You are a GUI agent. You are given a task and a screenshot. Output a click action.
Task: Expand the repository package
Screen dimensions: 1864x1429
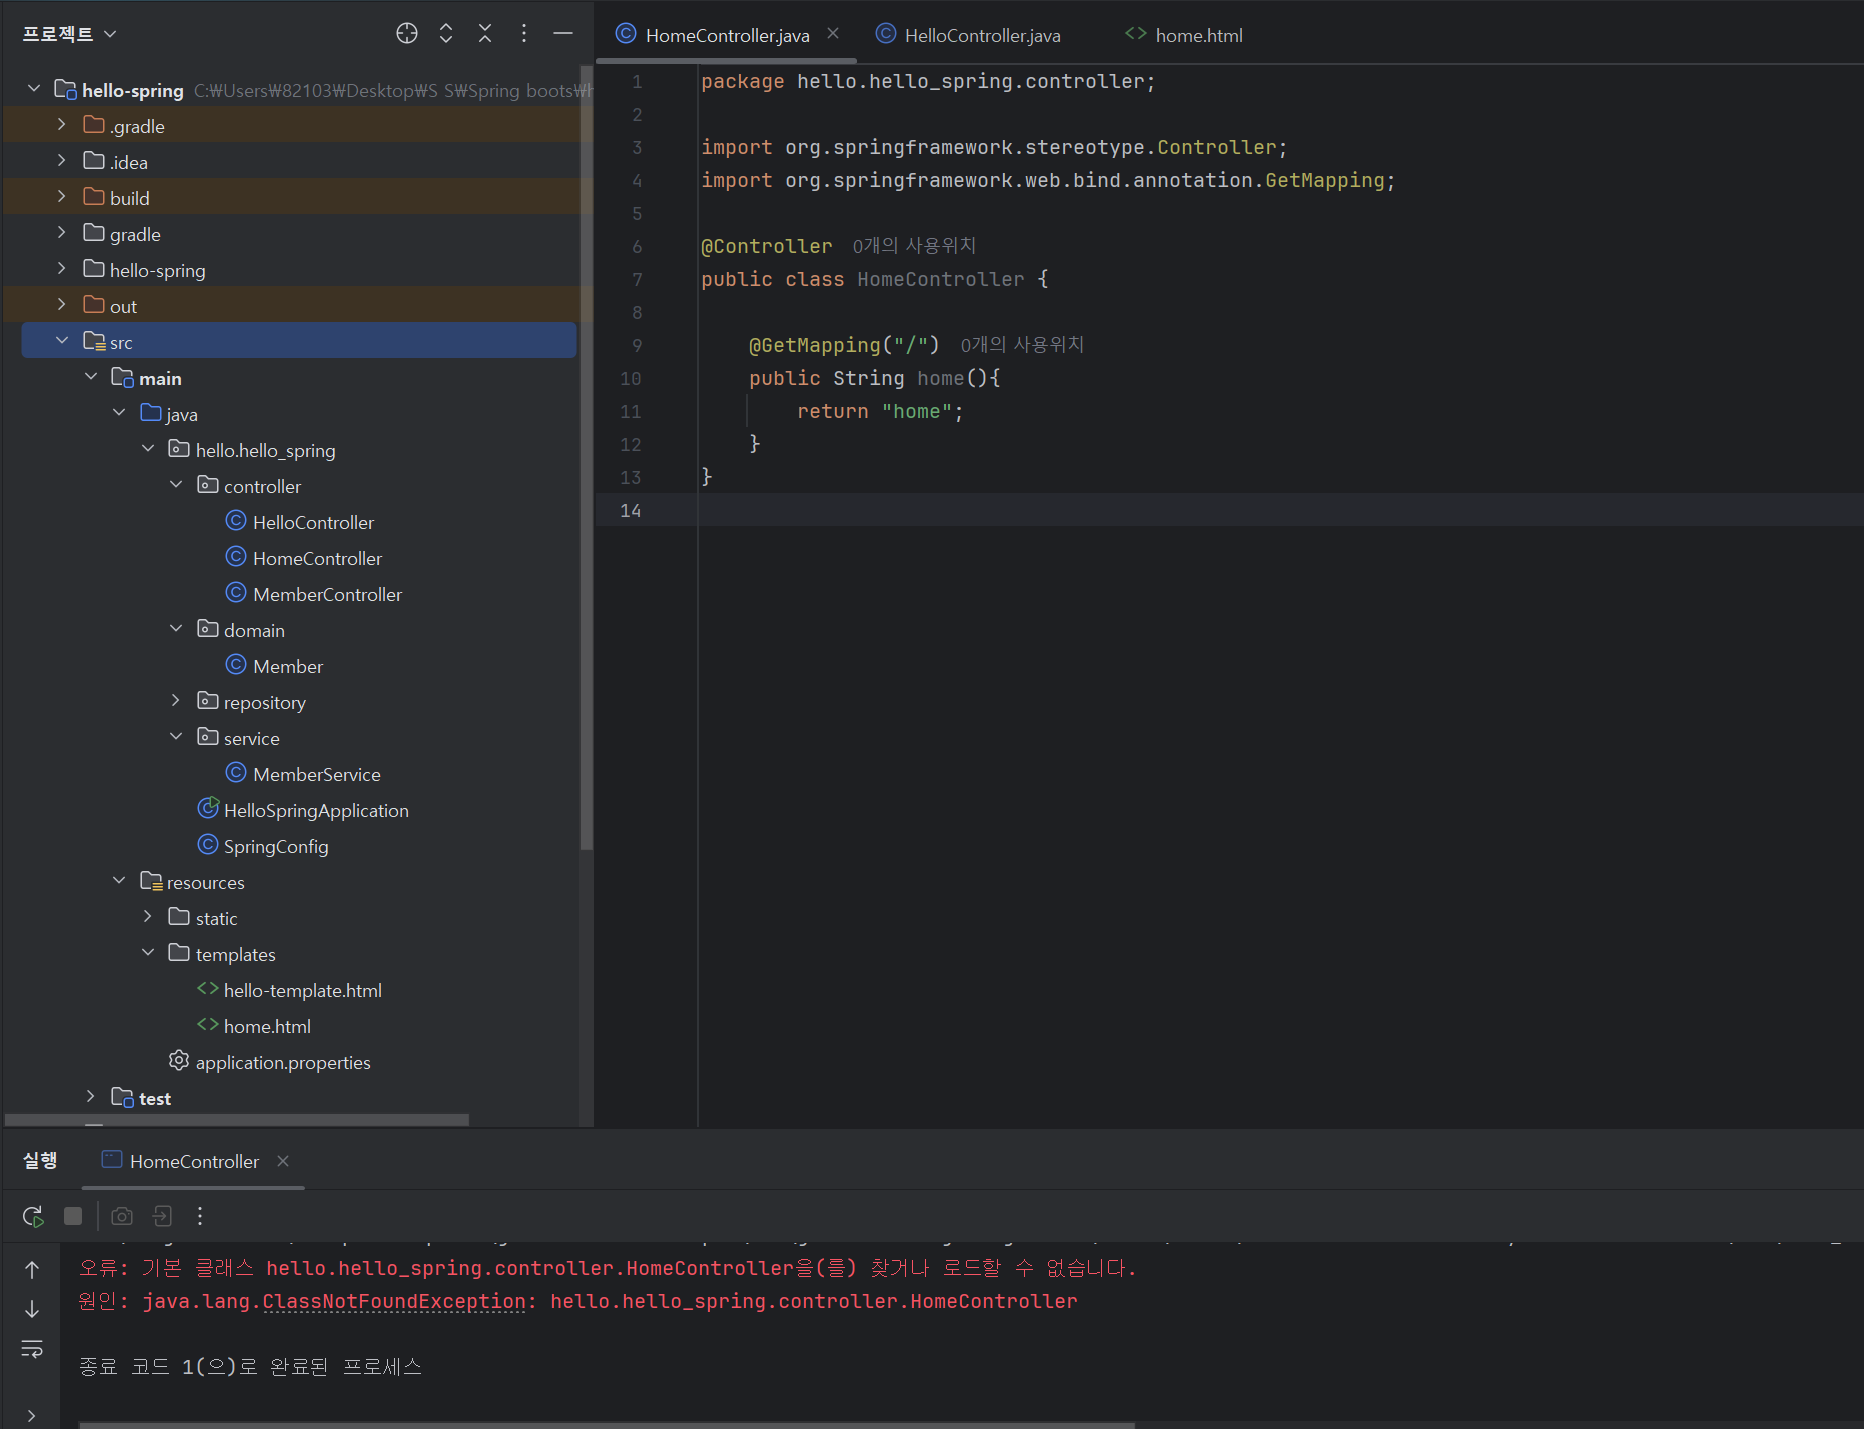[x=176, y=701]
